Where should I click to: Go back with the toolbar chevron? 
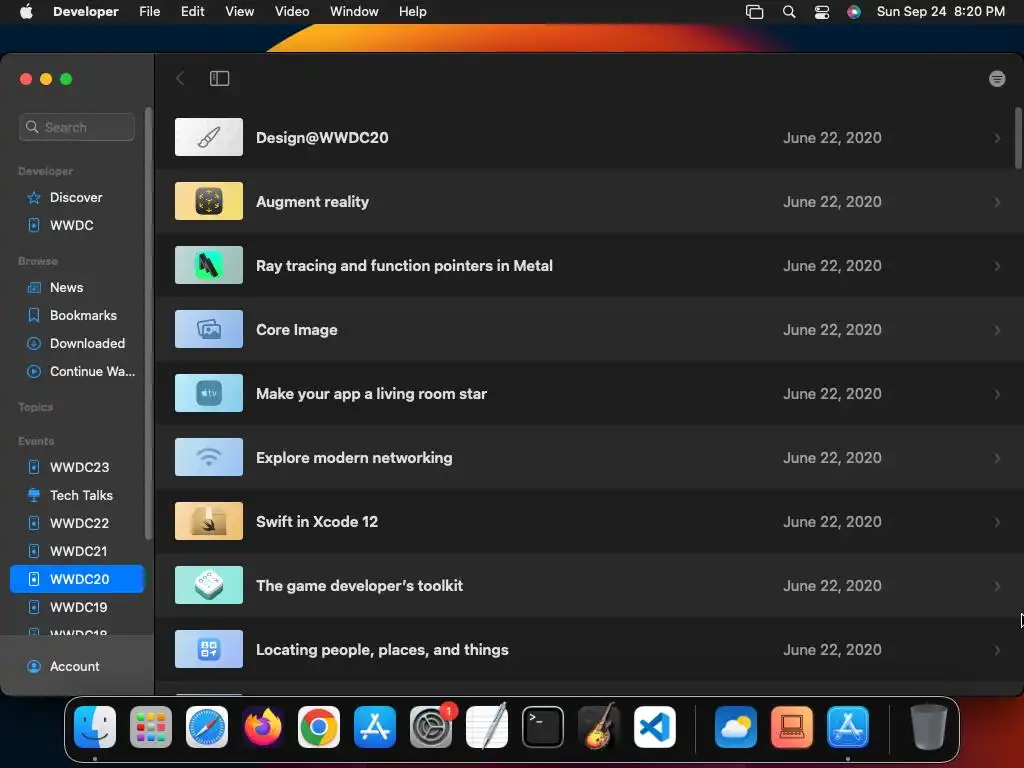click(180, 78)
